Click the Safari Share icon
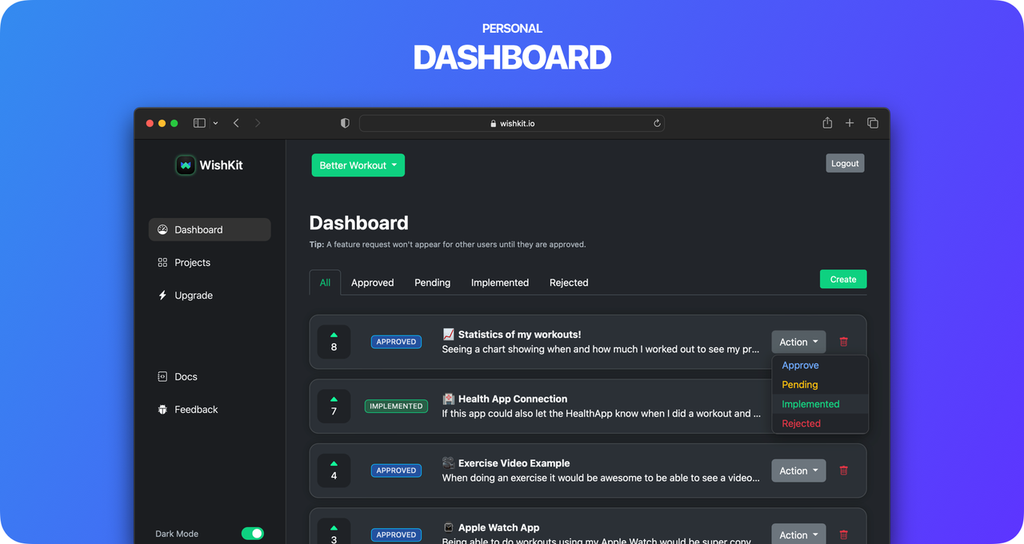Screen dimensions: 1024x544 pyautogui.click(x=827, y=123)
